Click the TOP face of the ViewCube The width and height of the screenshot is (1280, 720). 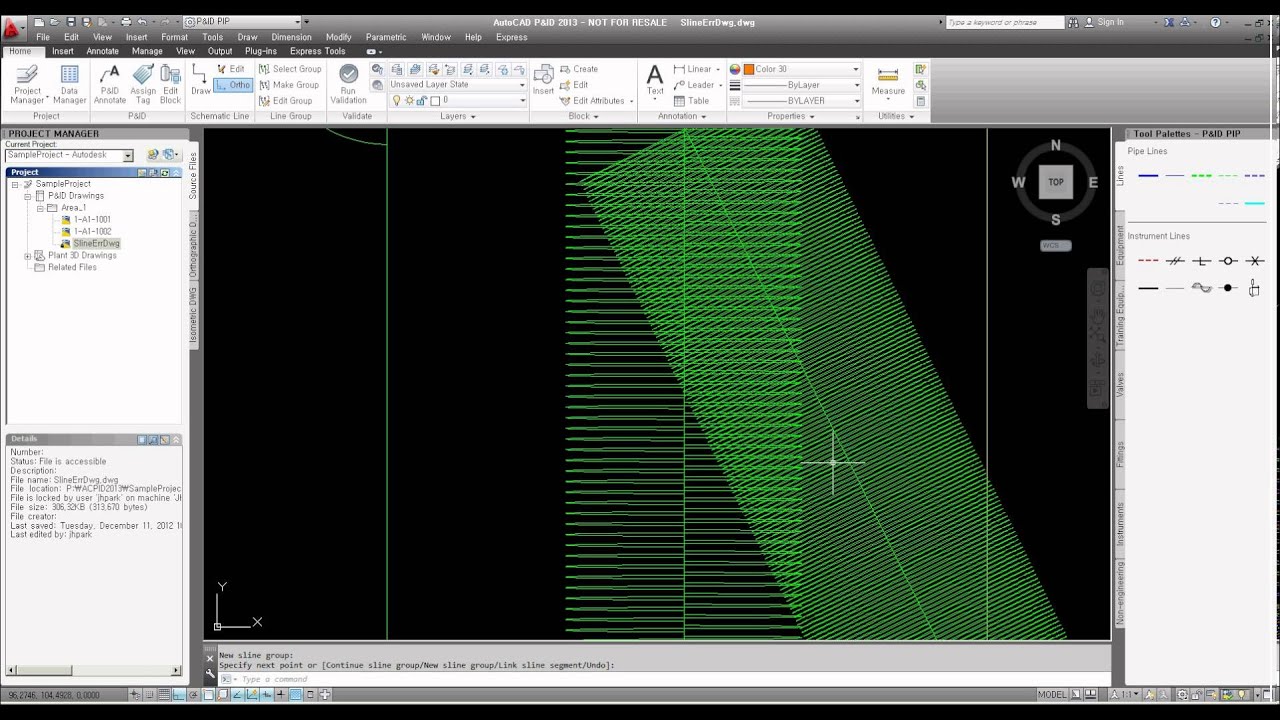click(x=1056, y=182)
